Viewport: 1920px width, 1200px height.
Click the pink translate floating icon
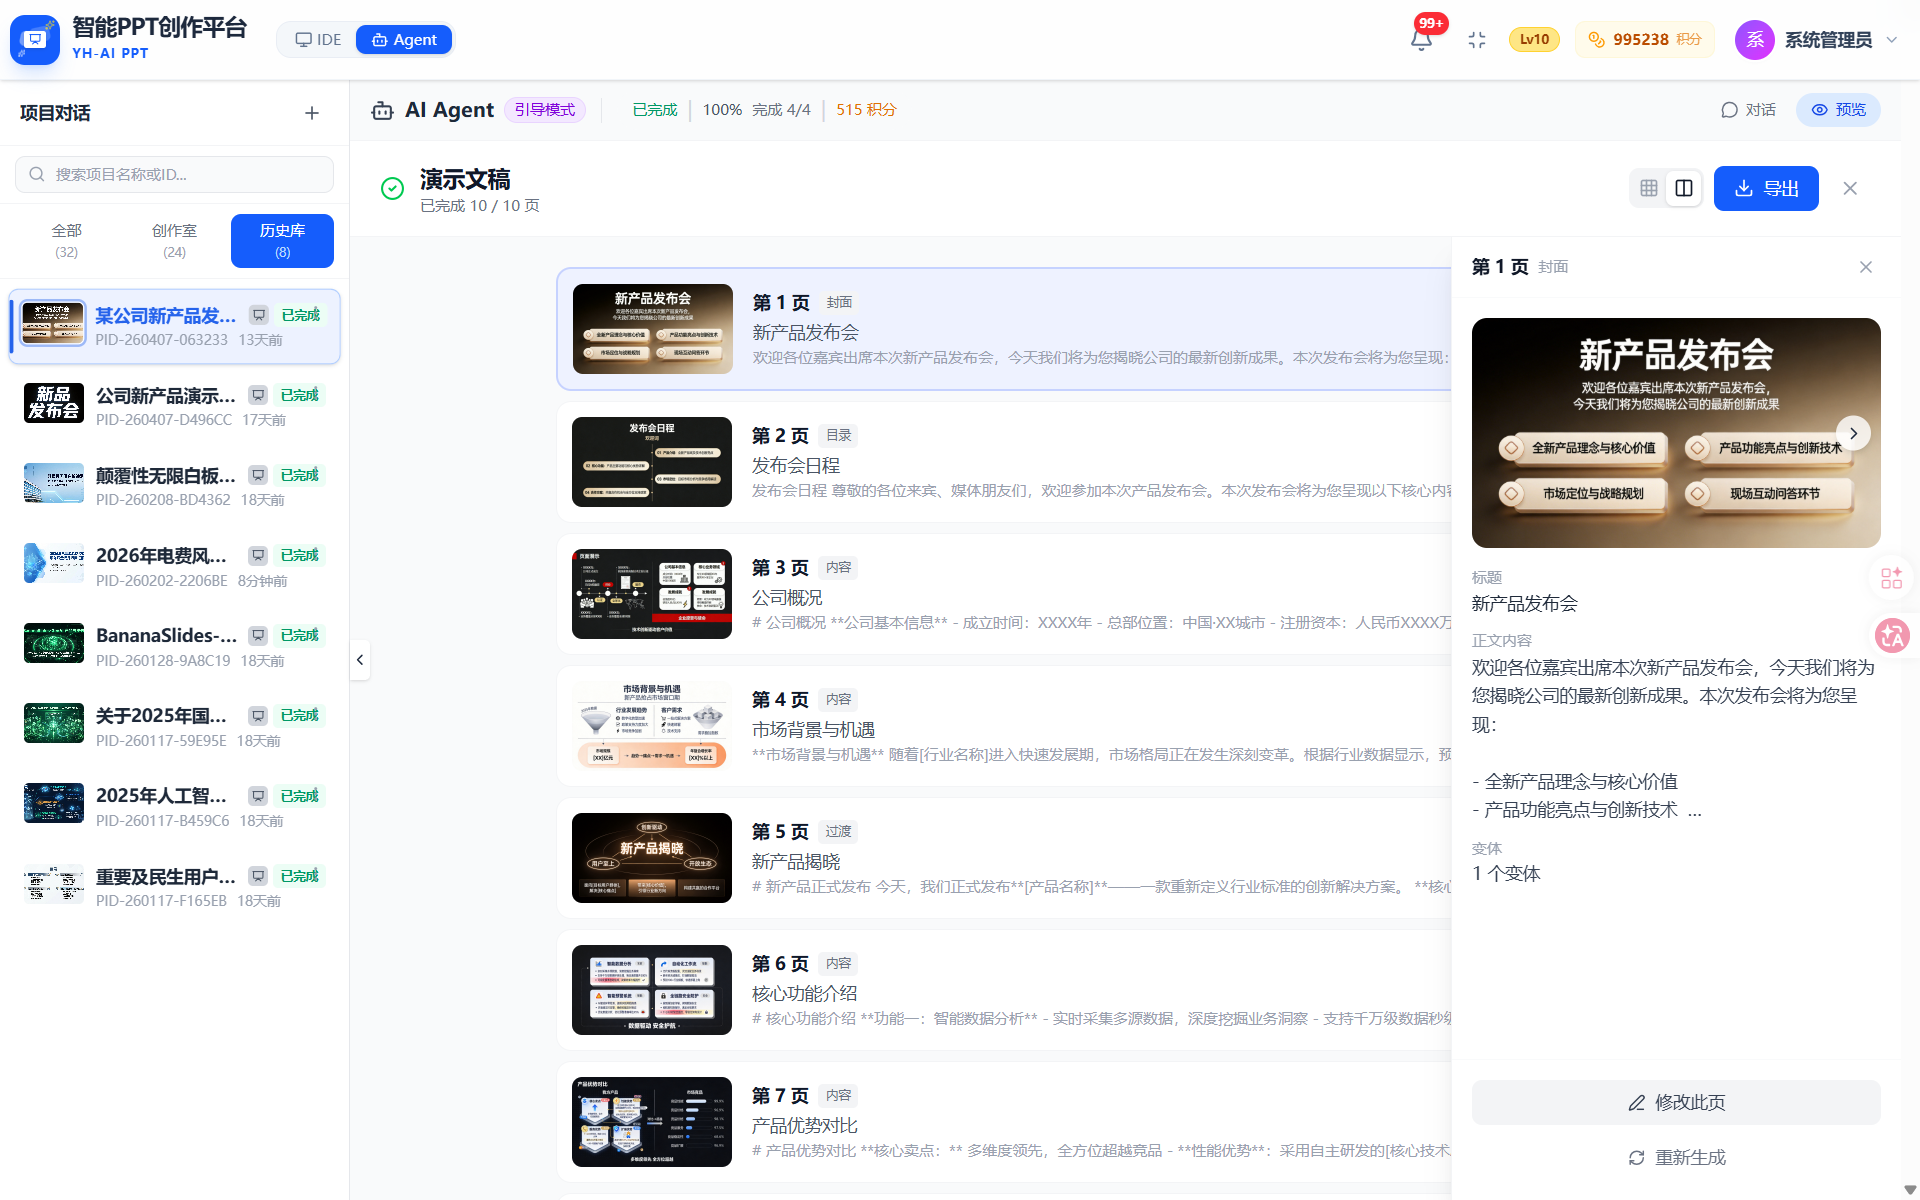pyautogui.click(x=1892, y=635)
